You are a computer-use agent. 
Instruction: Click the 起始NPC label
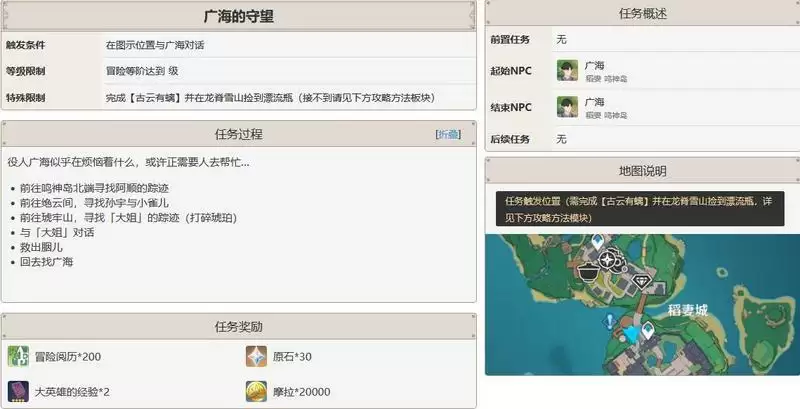coord(511,71)
